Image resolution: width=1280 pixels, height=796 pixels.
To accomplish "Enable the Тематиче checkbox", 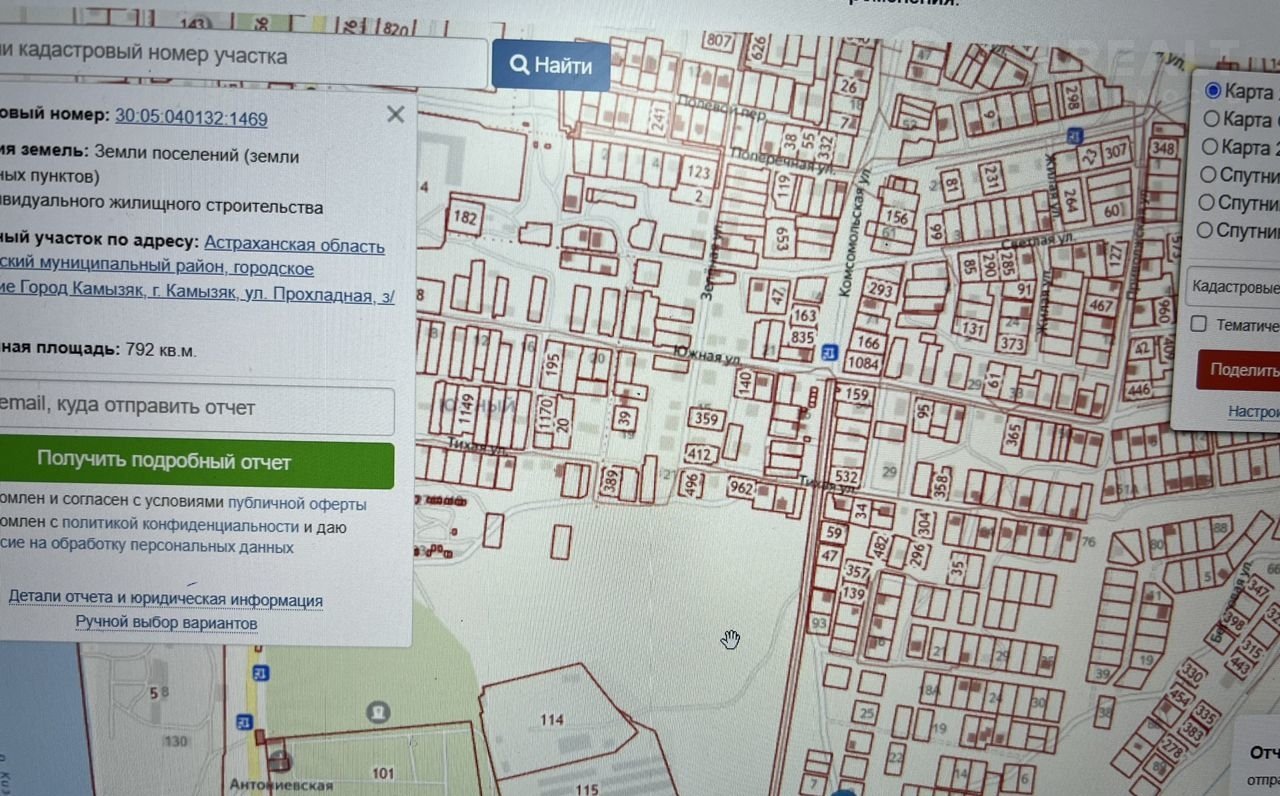I will pos(1199,324).
